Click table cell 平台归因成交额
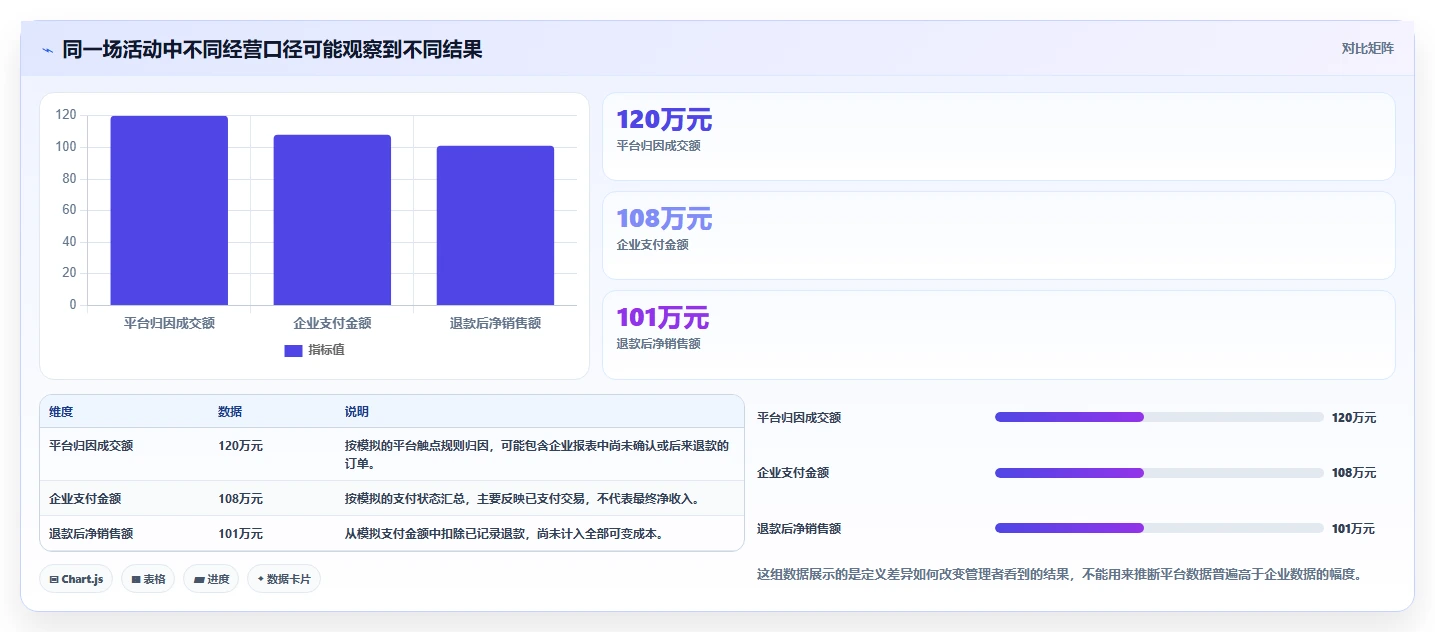Screen dimensions: 1435x632 pos(91,446)
